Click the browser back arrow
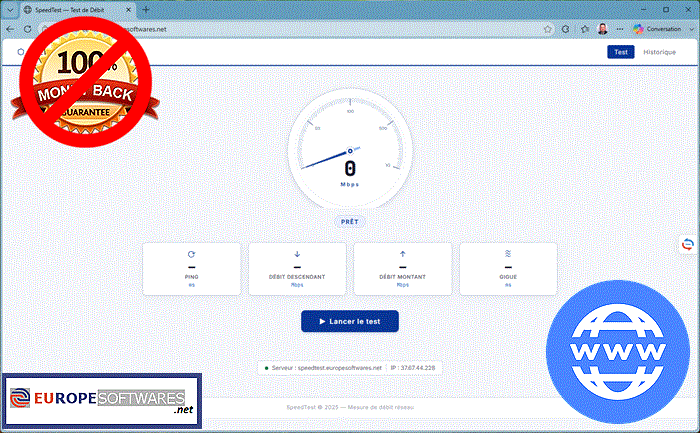Viewport: 700px width, 433px height. (10, 29)
